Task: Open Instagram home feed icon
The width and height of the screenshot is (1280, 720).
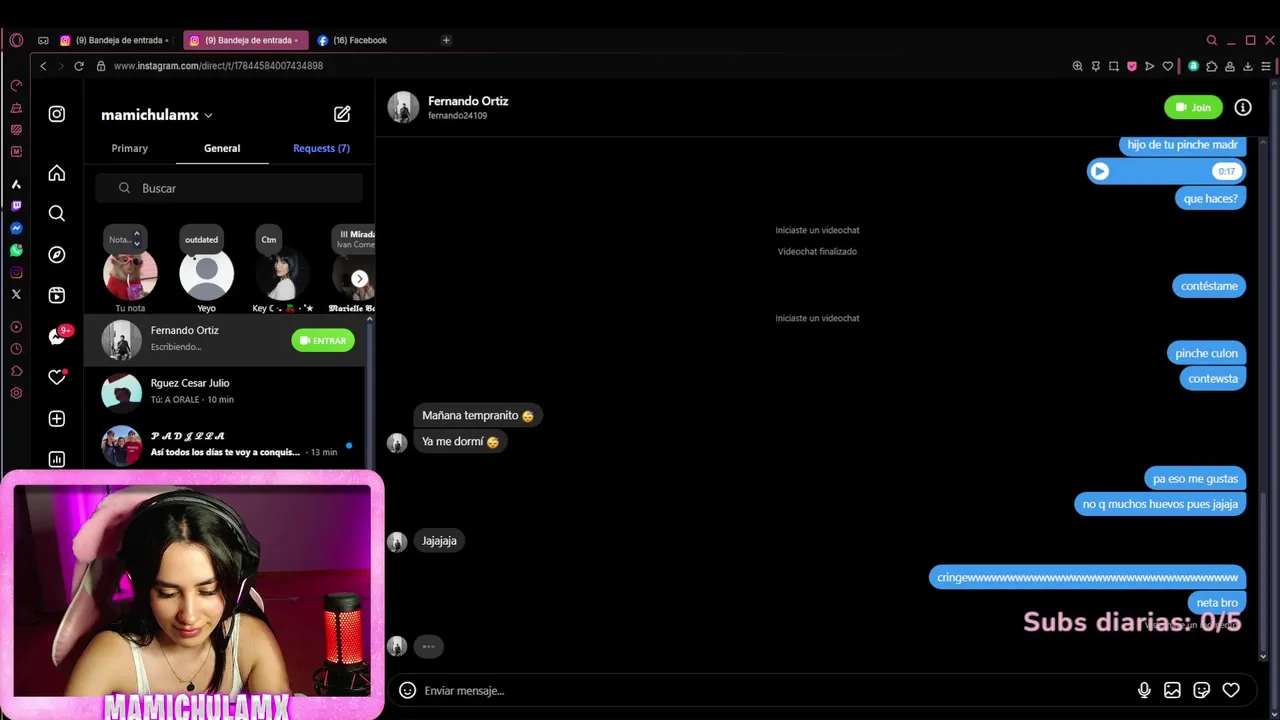Action: click(57, 173)
